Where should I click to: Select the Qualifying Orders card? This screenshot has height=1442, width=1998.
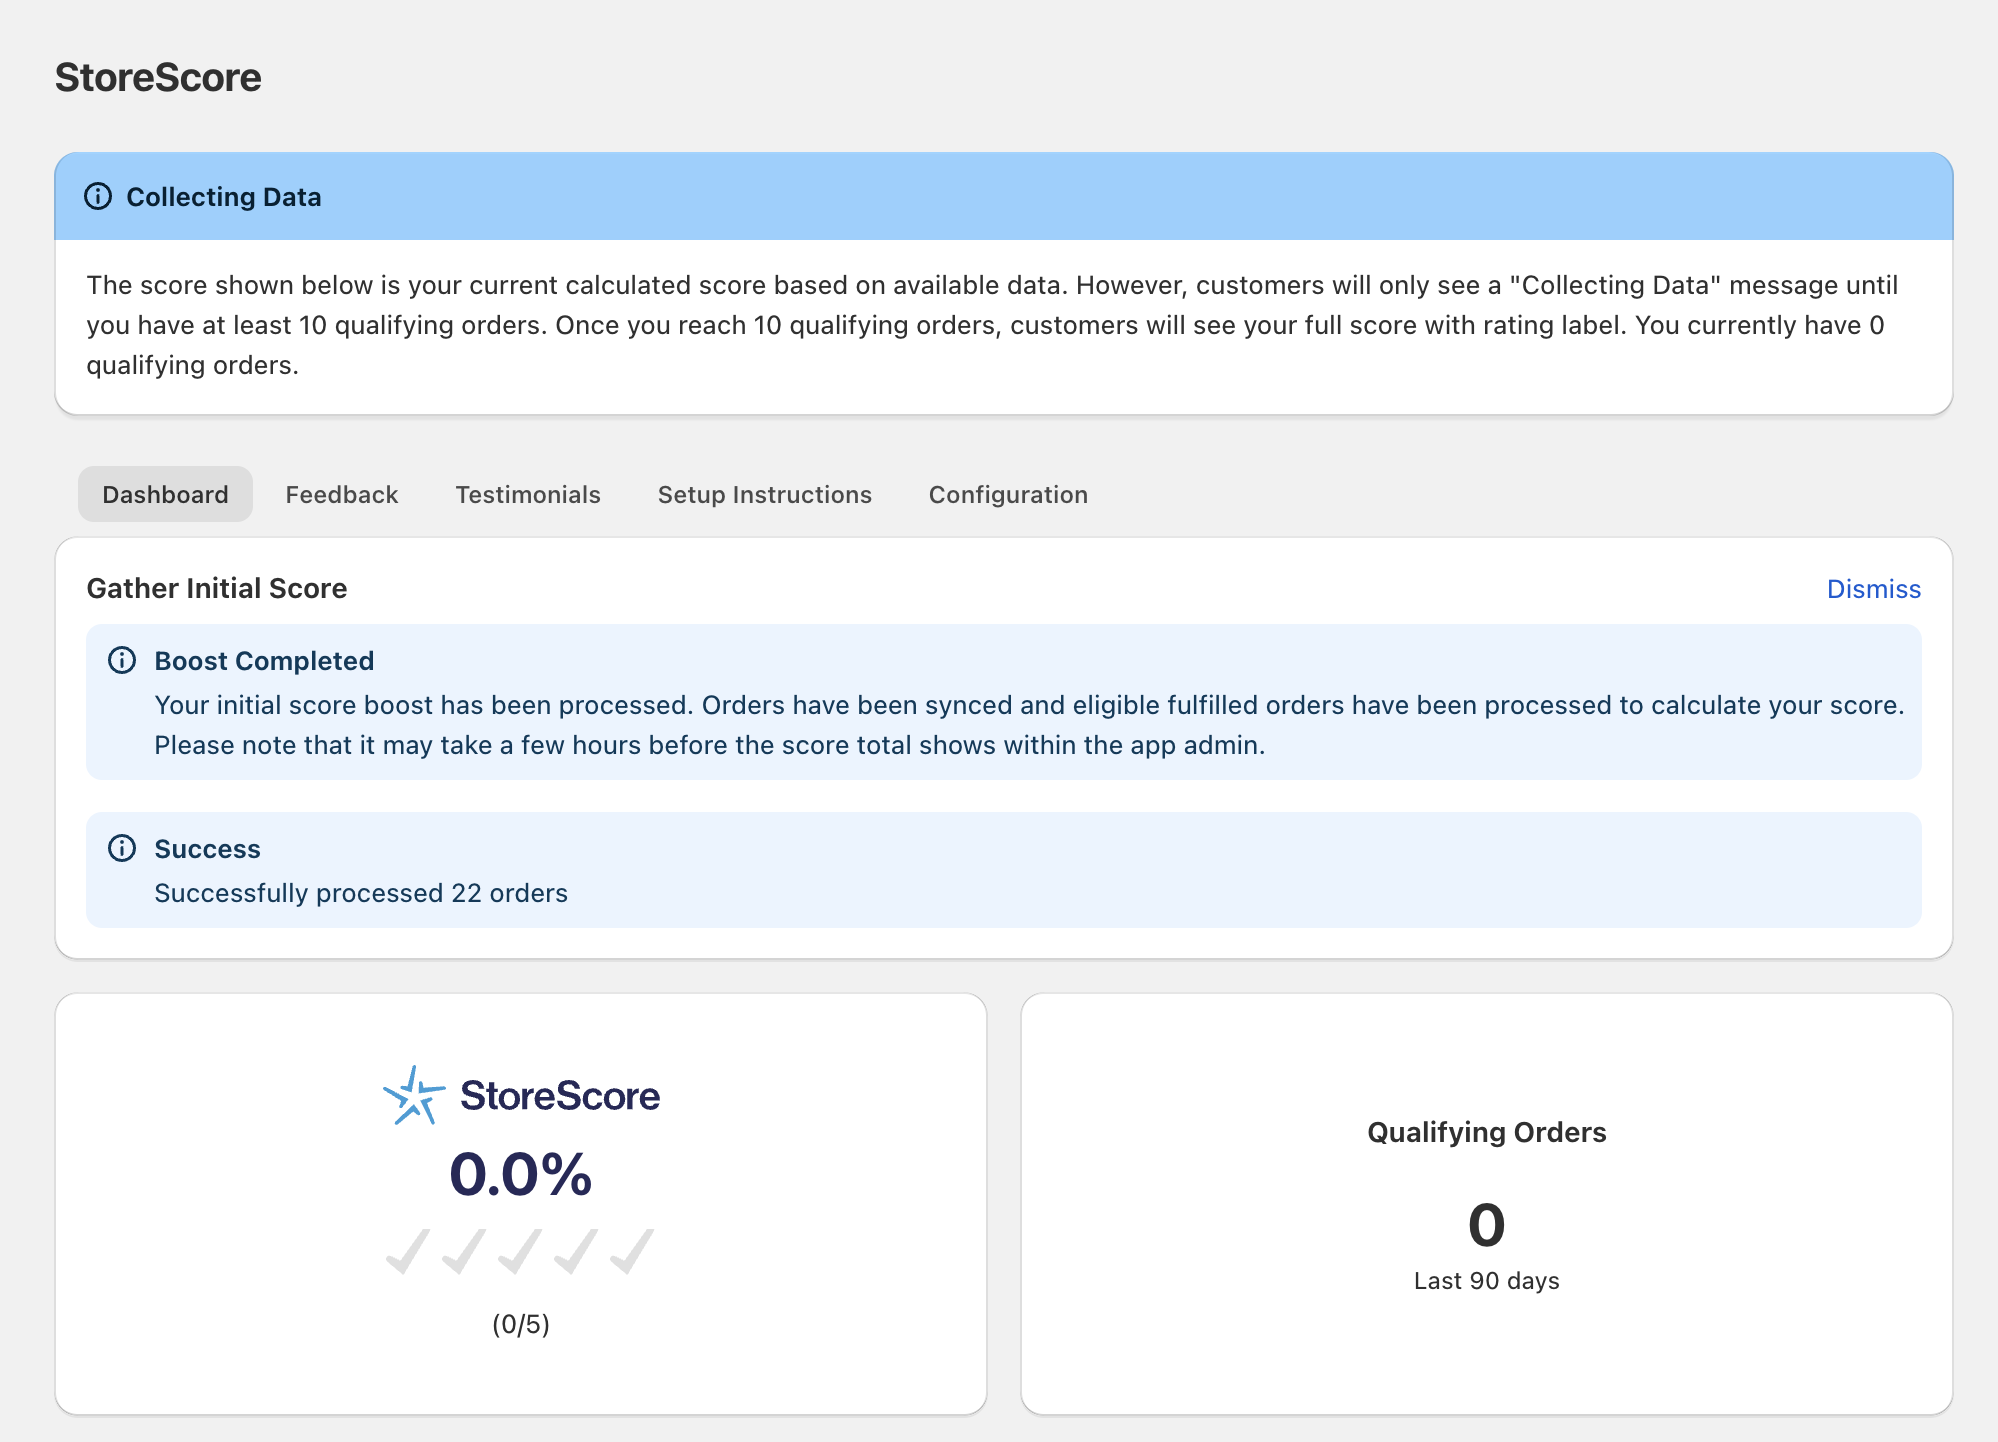(1486, 1200)
